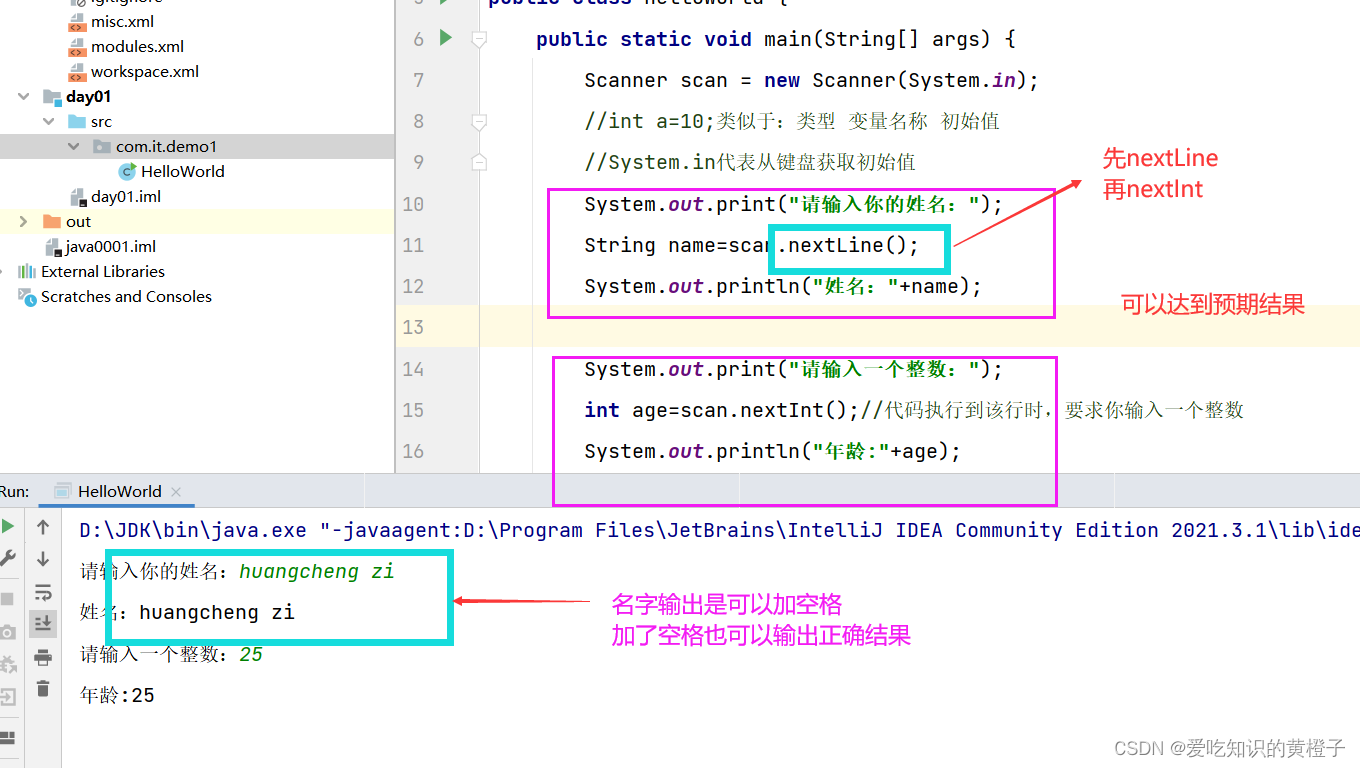Open workspace.xml in the project tree
The height and width of the screenshot is (768, 1360).
pos(144,72)
